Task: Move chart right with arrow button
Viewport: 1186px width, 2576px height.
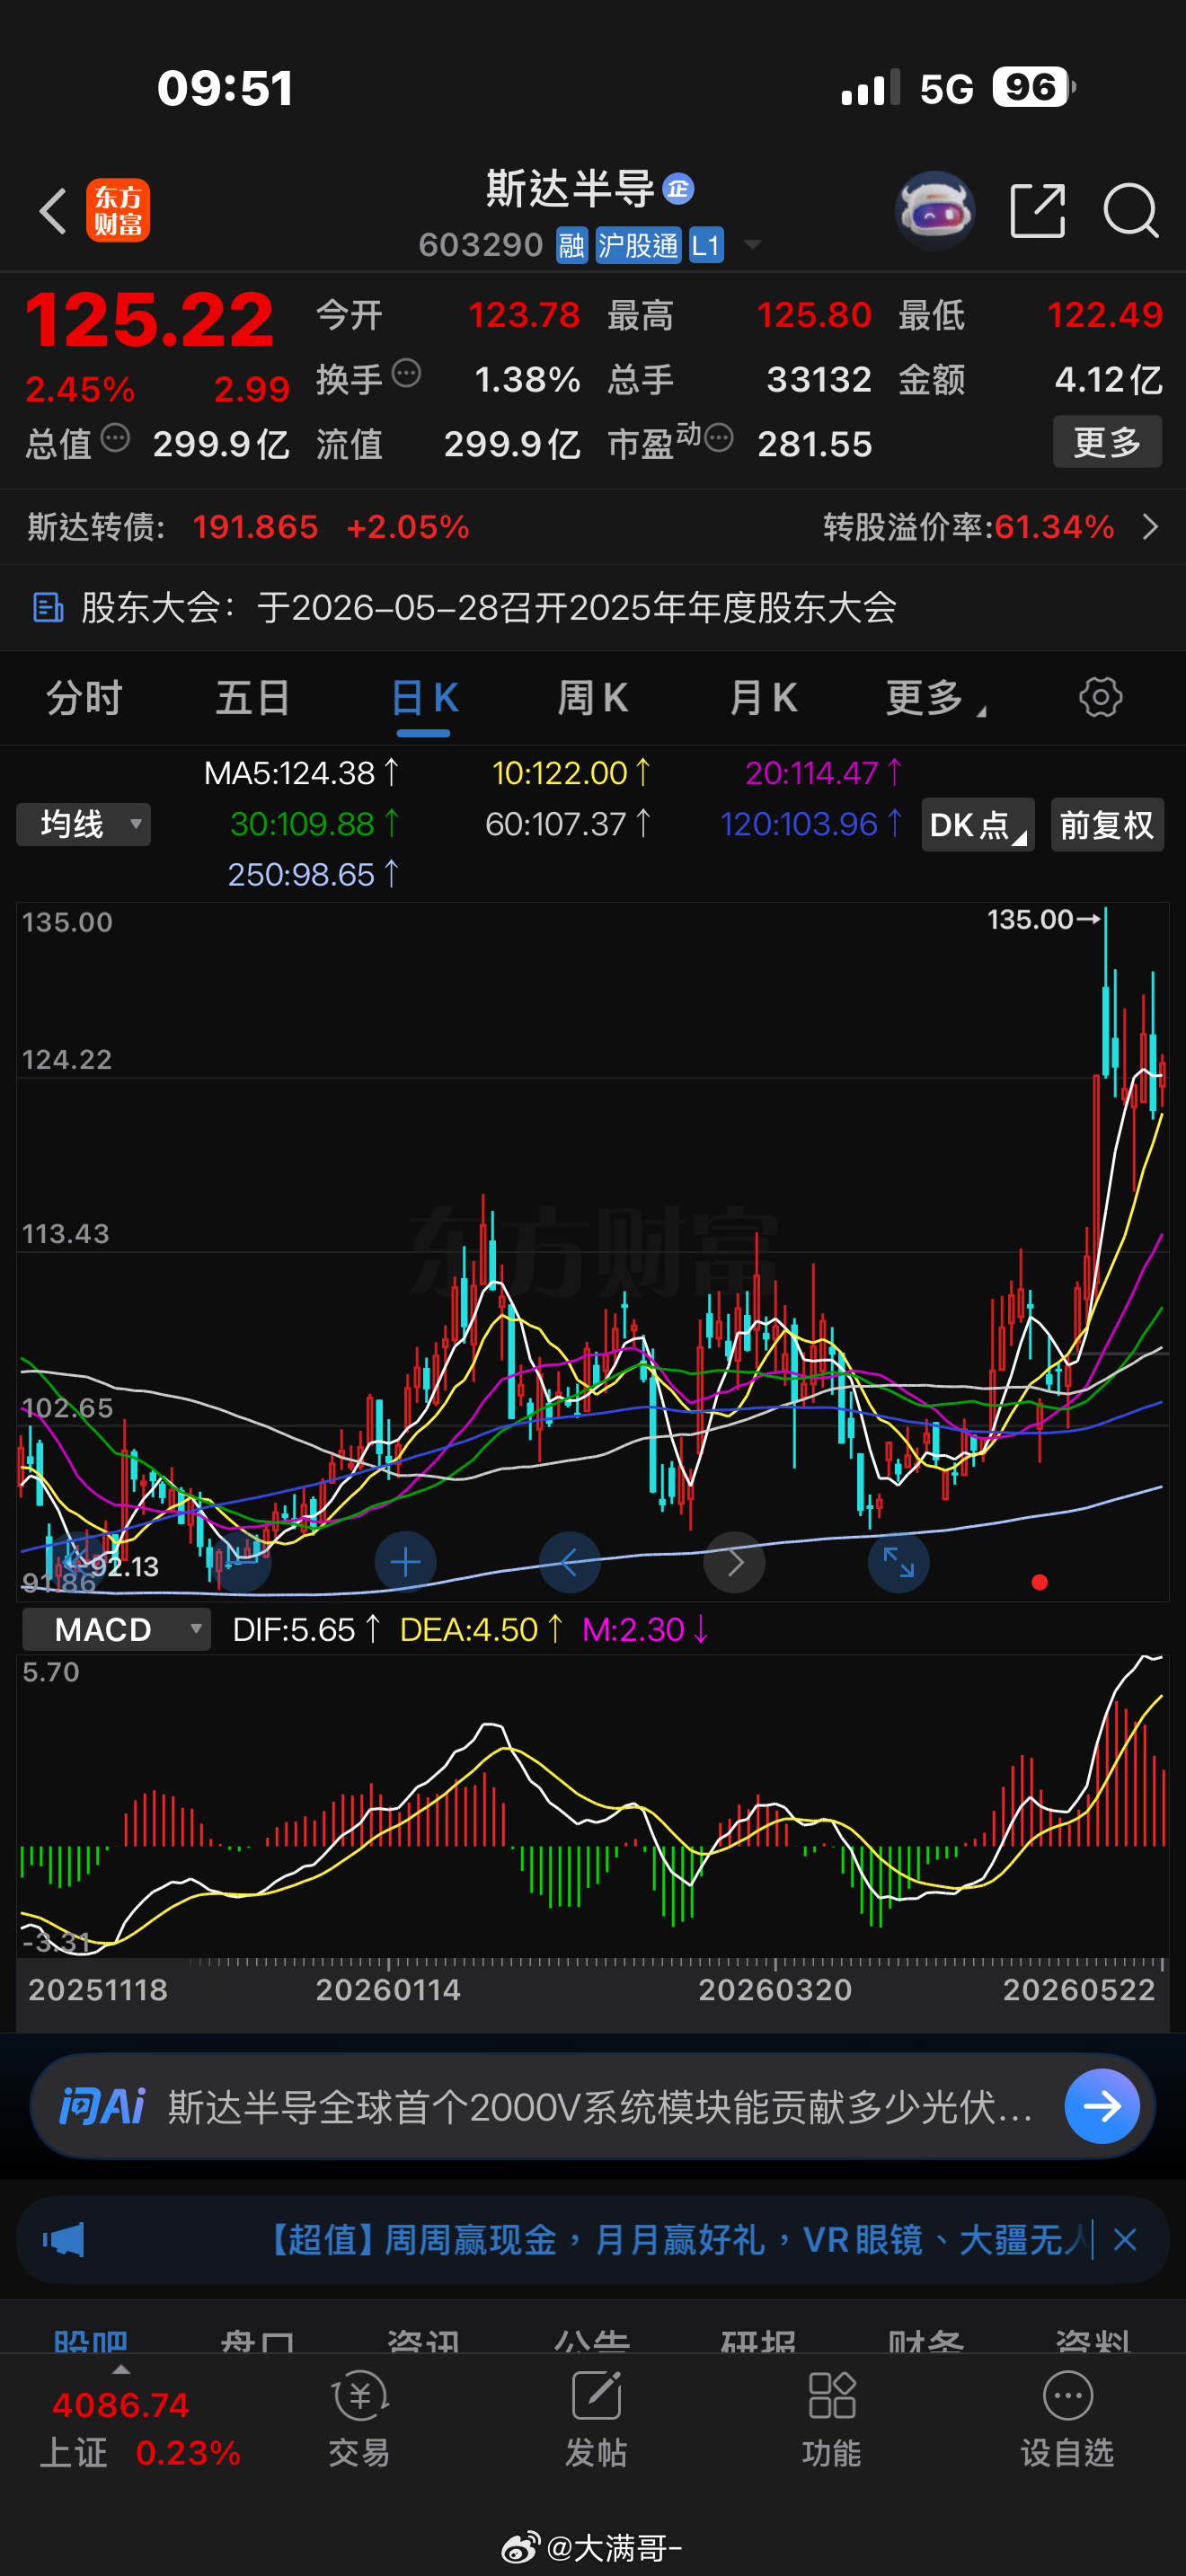Action: [x=735, y=1562]
